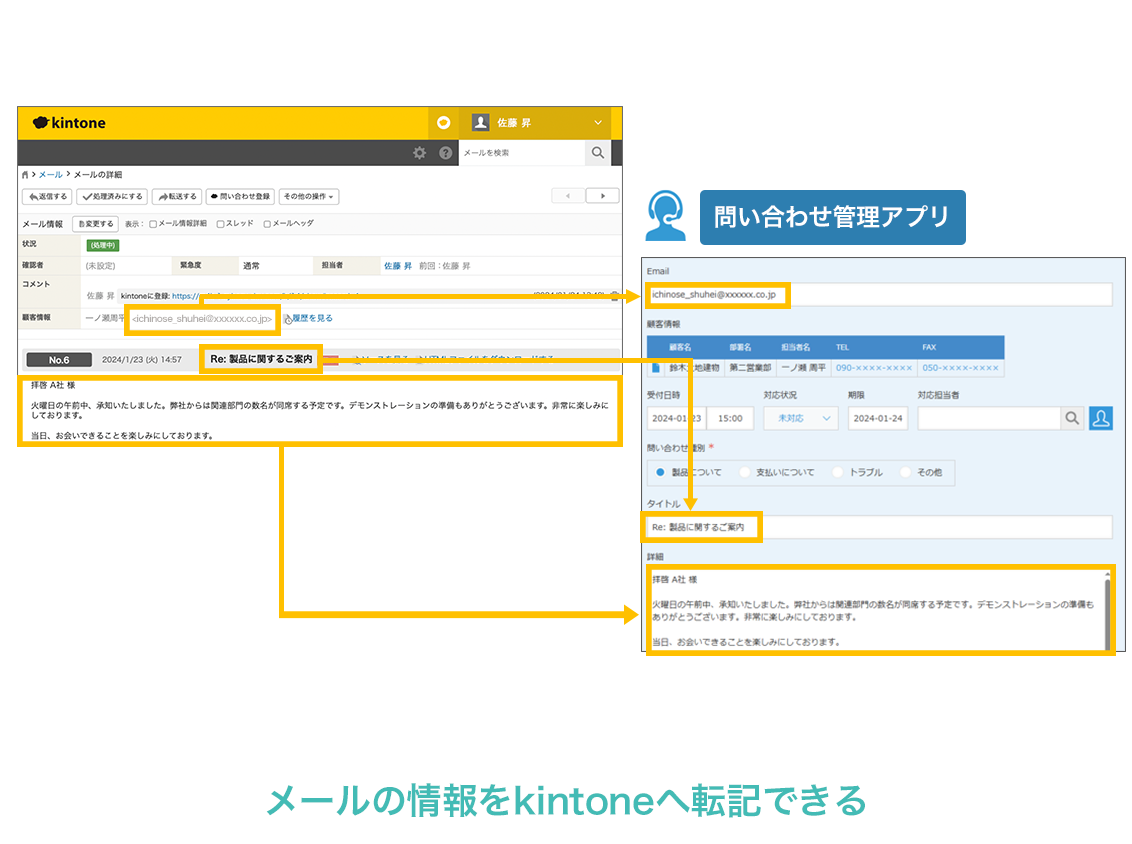
Task: Open the settings gear icon
Action: pyautogui.click(x=420, y=153)
